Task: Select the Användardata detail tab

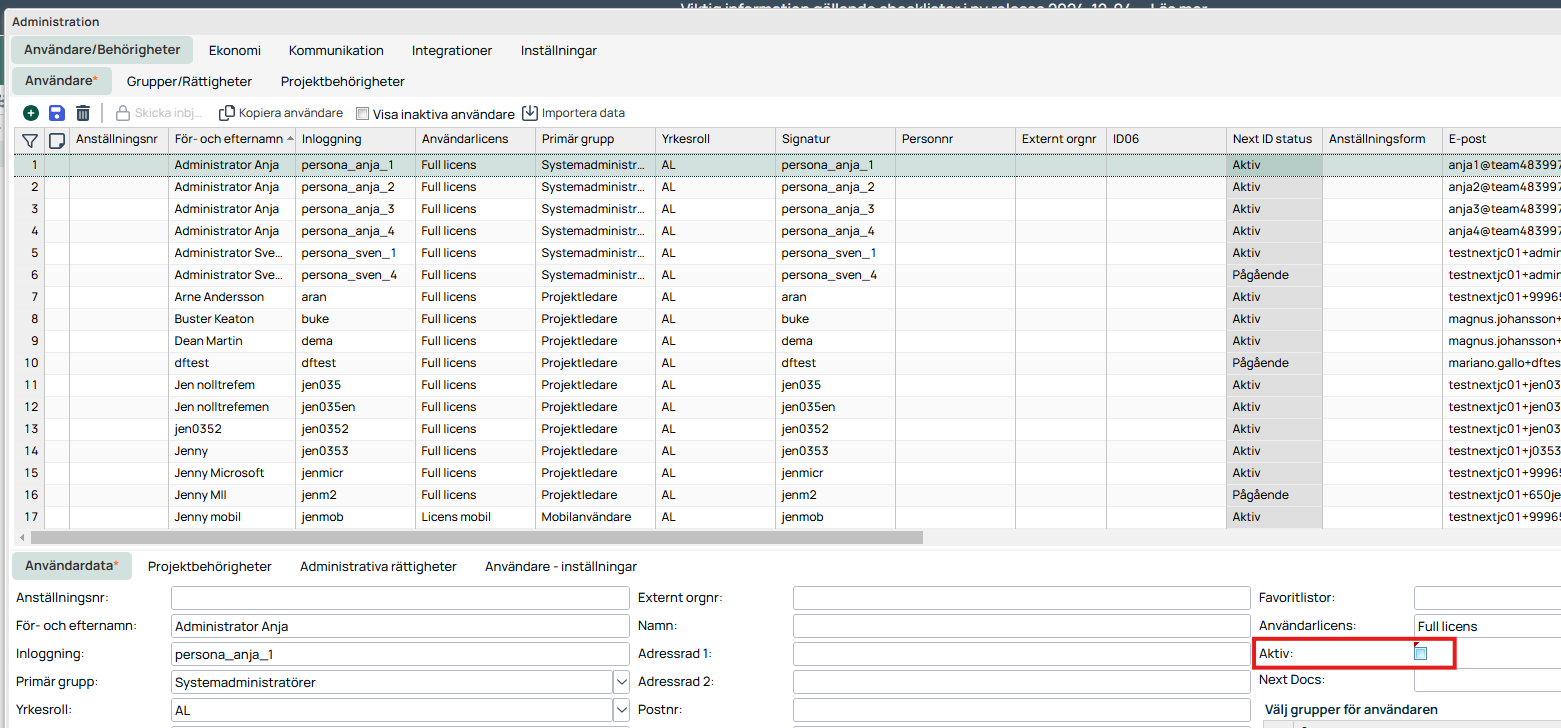Action: [x=72, y=566]
